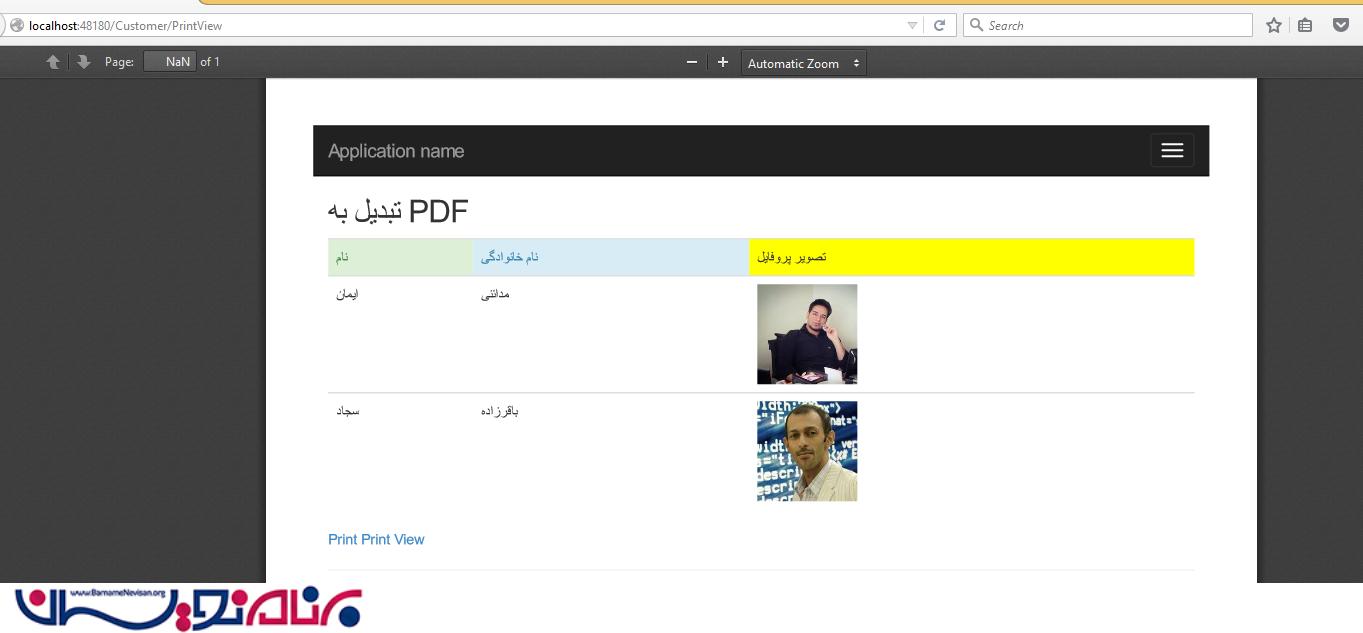The height and width of the screenshot is (633, 1363).
Task: Open the bookmarks list icon
Action: [x=1305, y=25]
